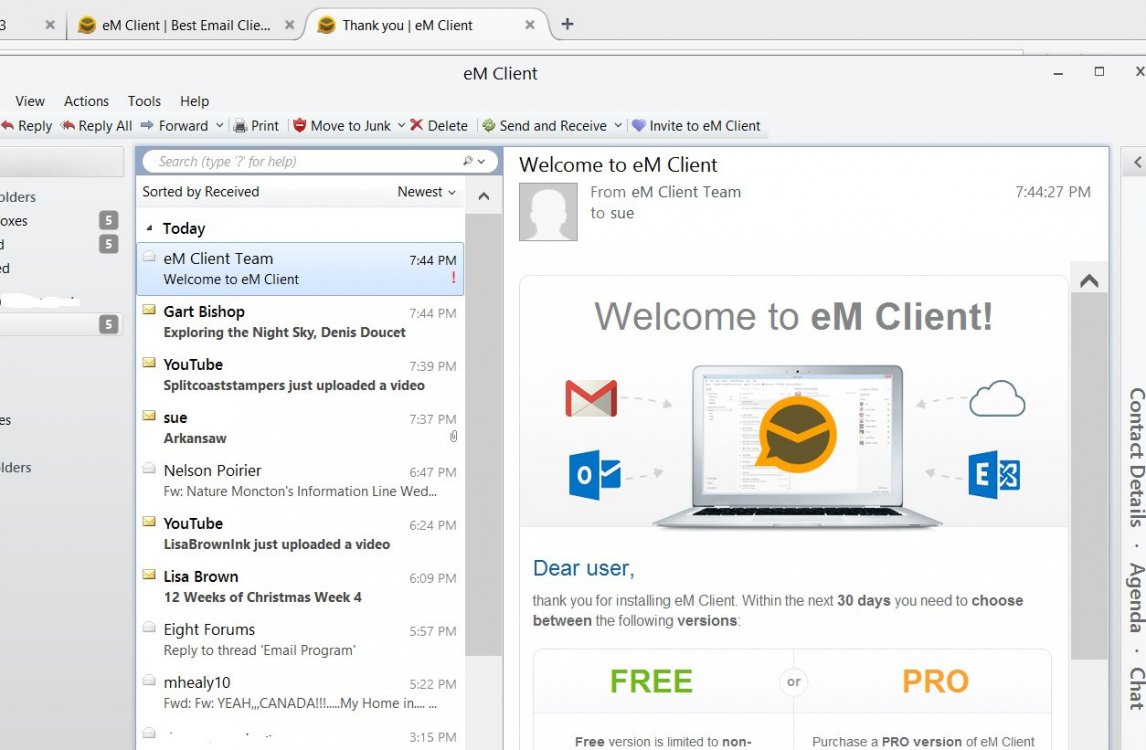Open the Chat sidebar tab
This screenshot has width=1146, height=750.
tap(1136, 688)
